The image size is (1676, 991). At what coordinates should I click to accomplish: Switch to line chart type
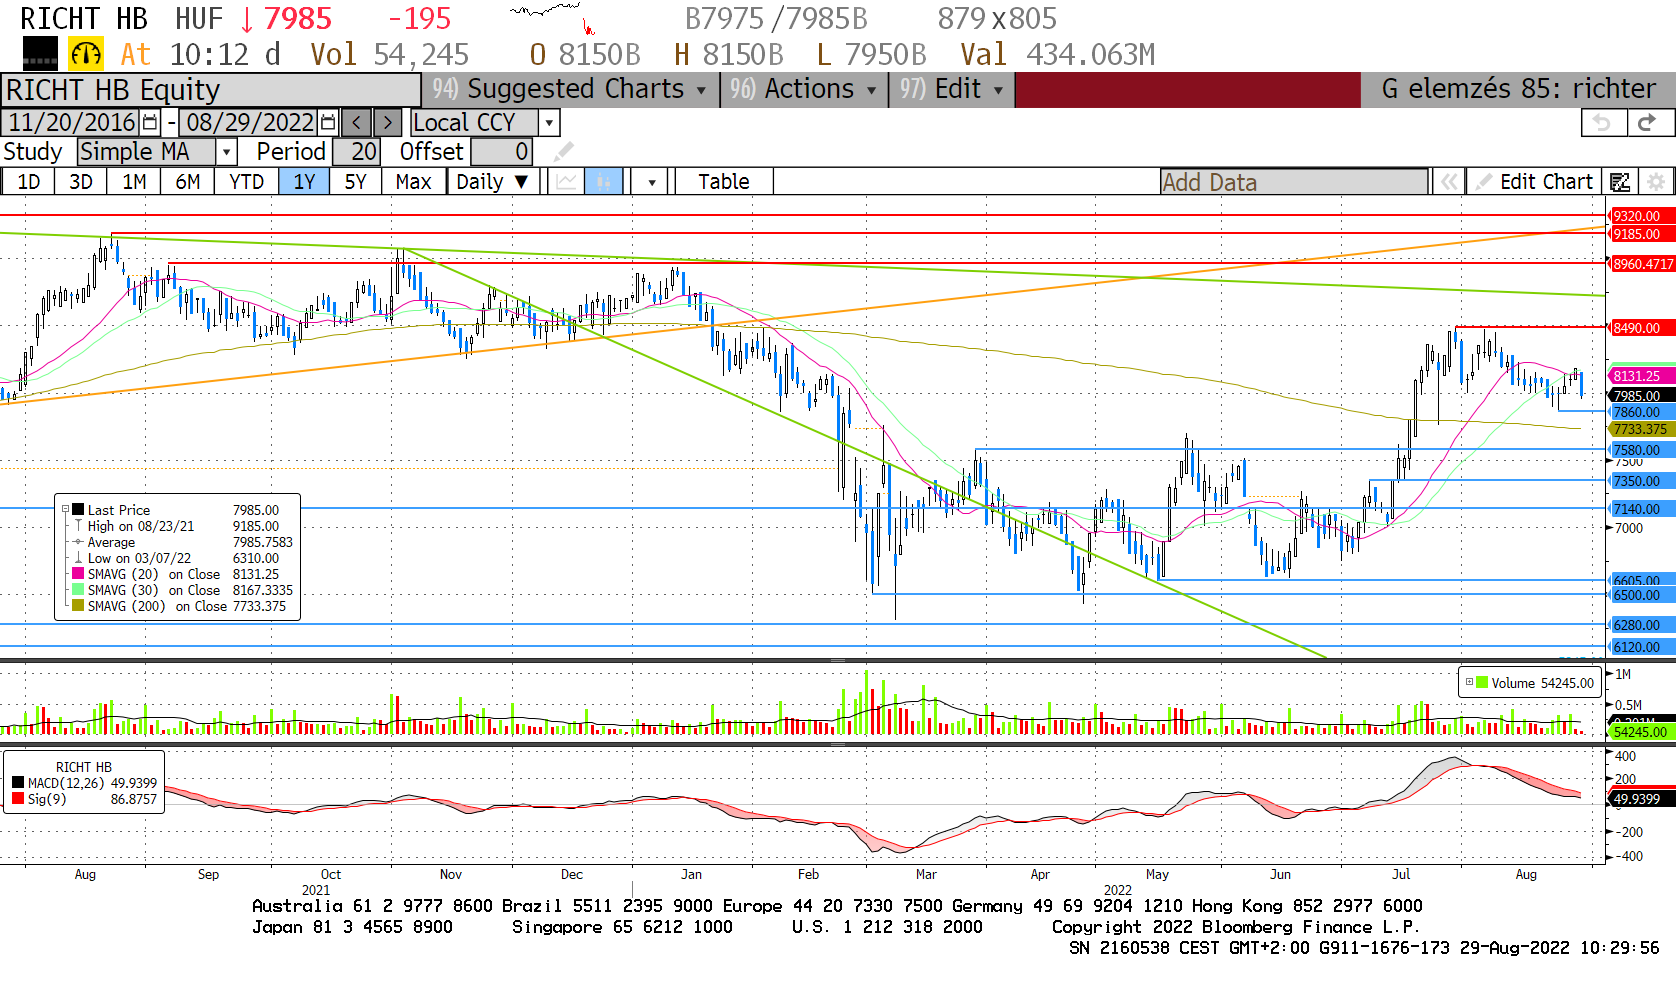click(x=566, y=182)
